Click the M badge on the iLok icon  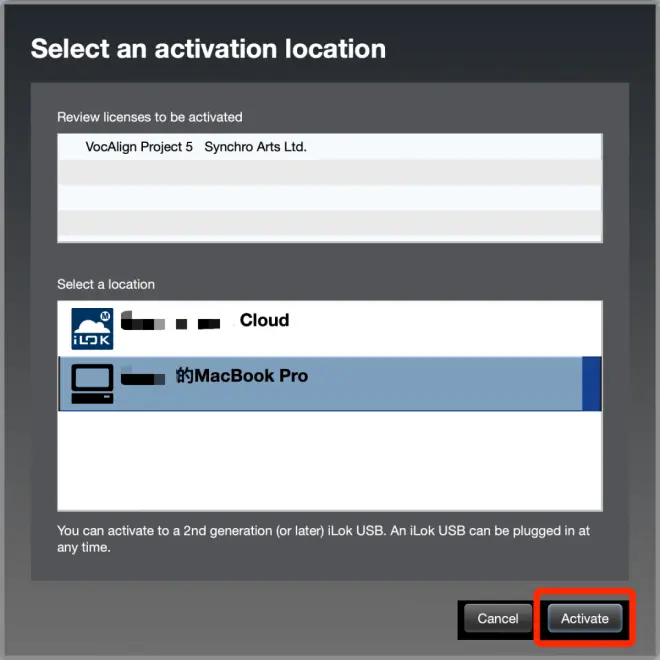point(105,316)
